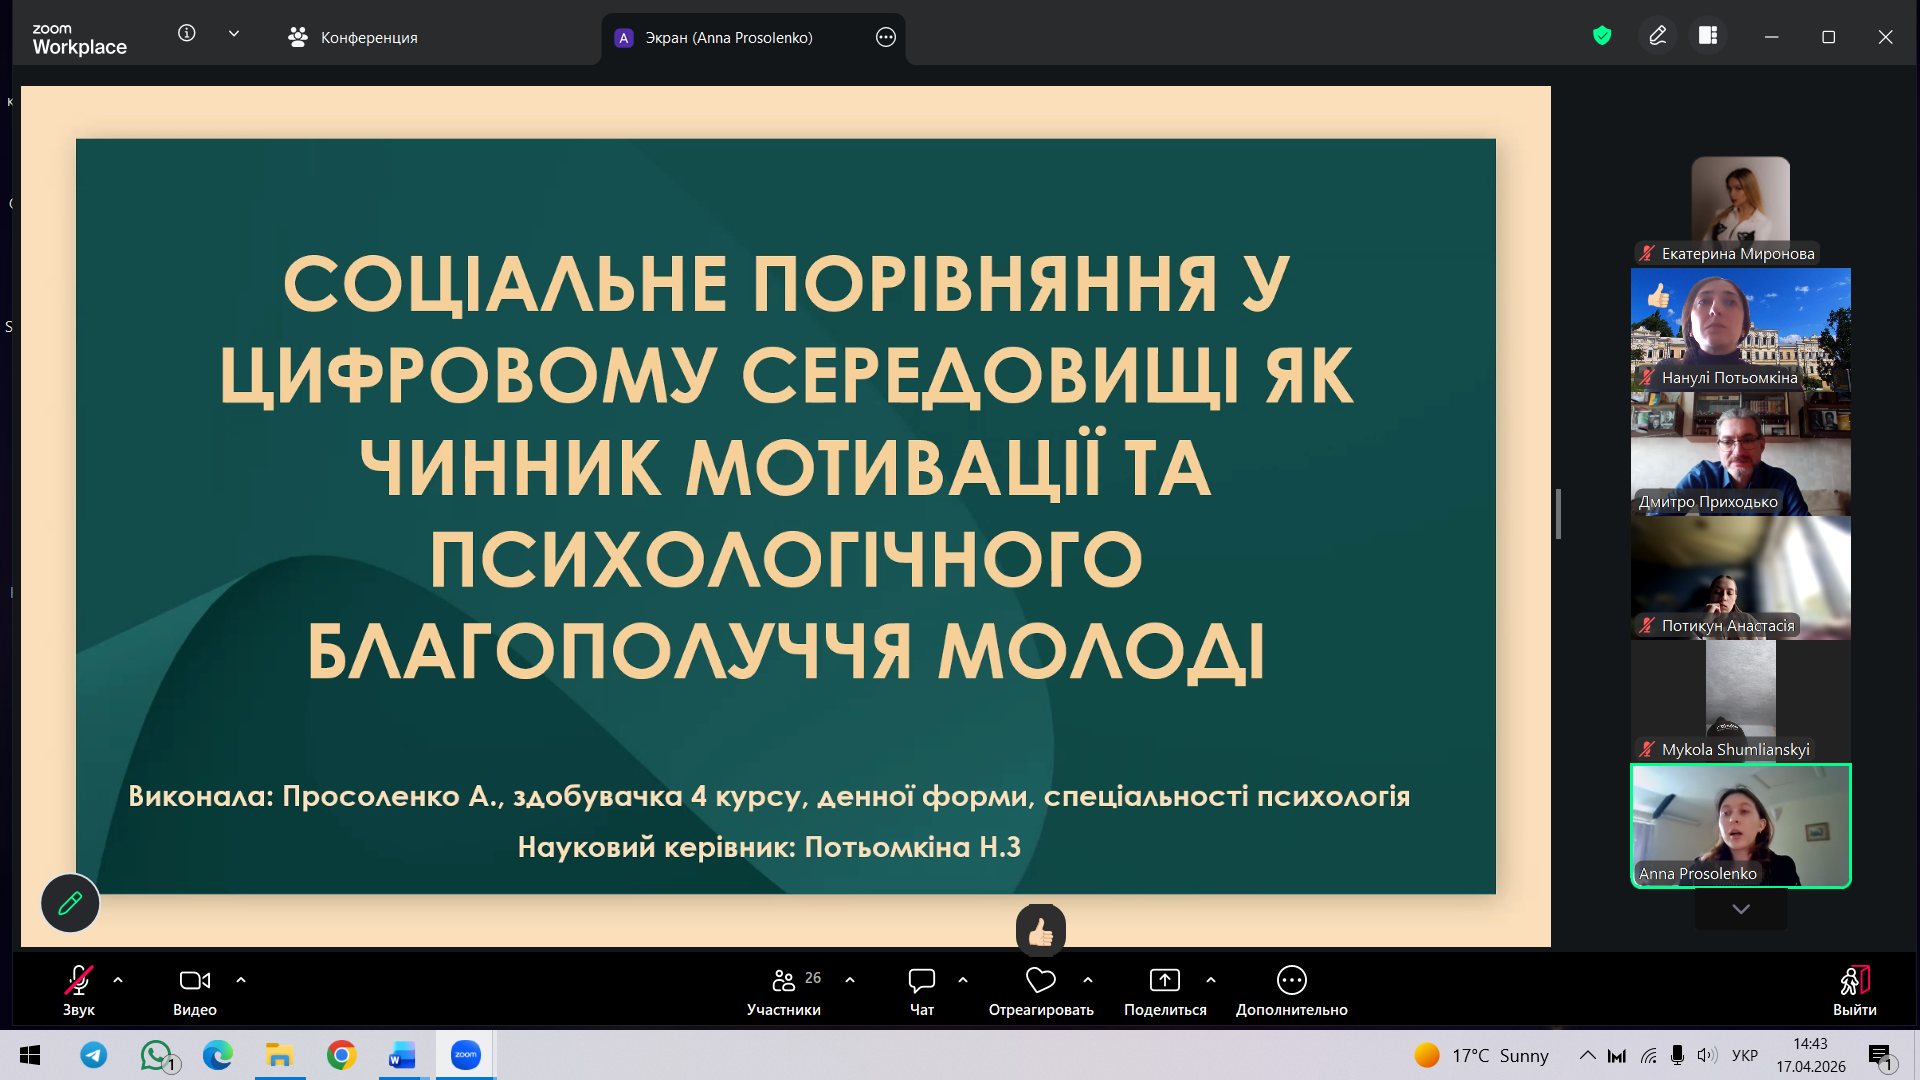Toggle the view layout icon in title bar

point(1708,36)
